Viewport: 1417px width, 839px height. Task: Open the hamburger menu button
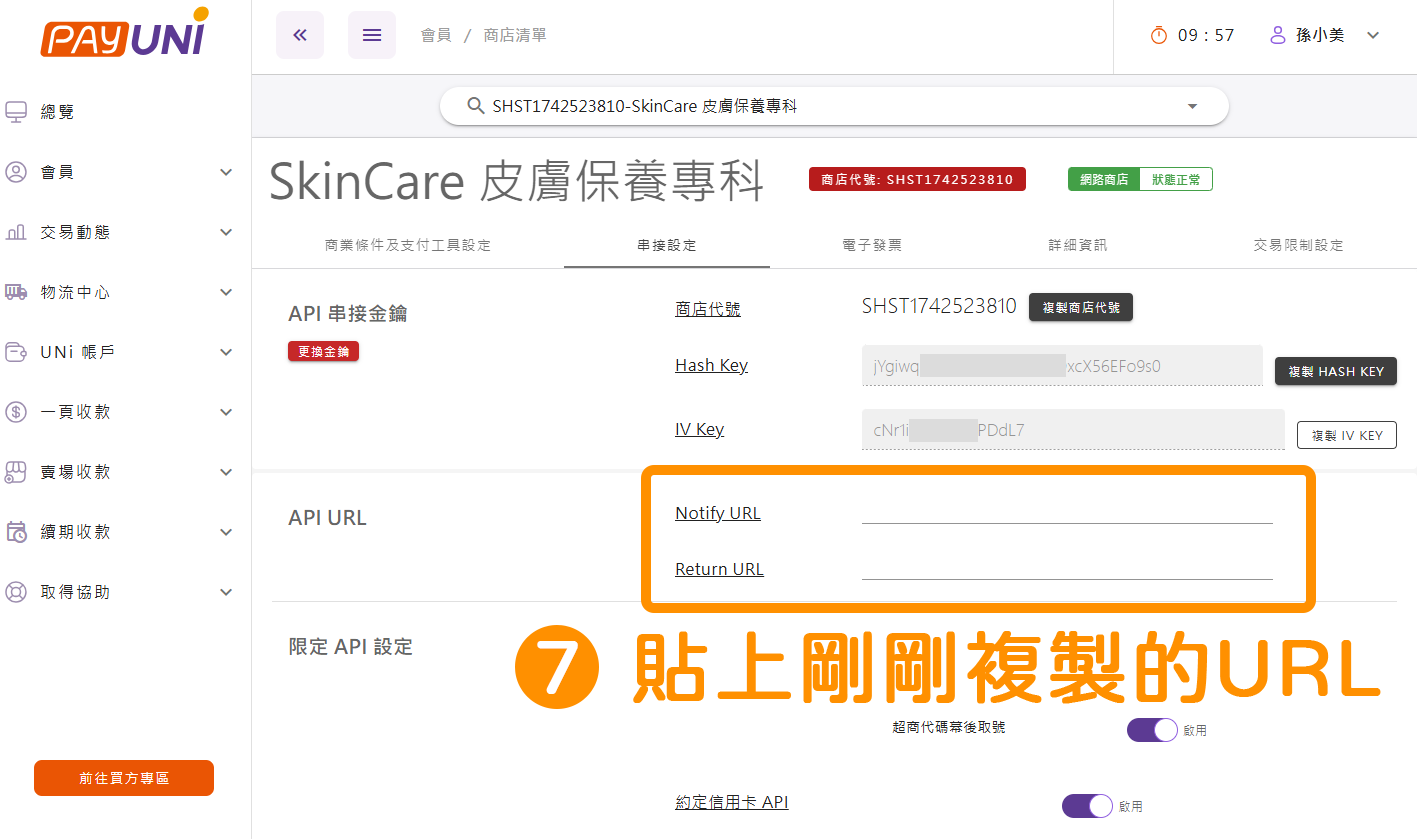372,35
